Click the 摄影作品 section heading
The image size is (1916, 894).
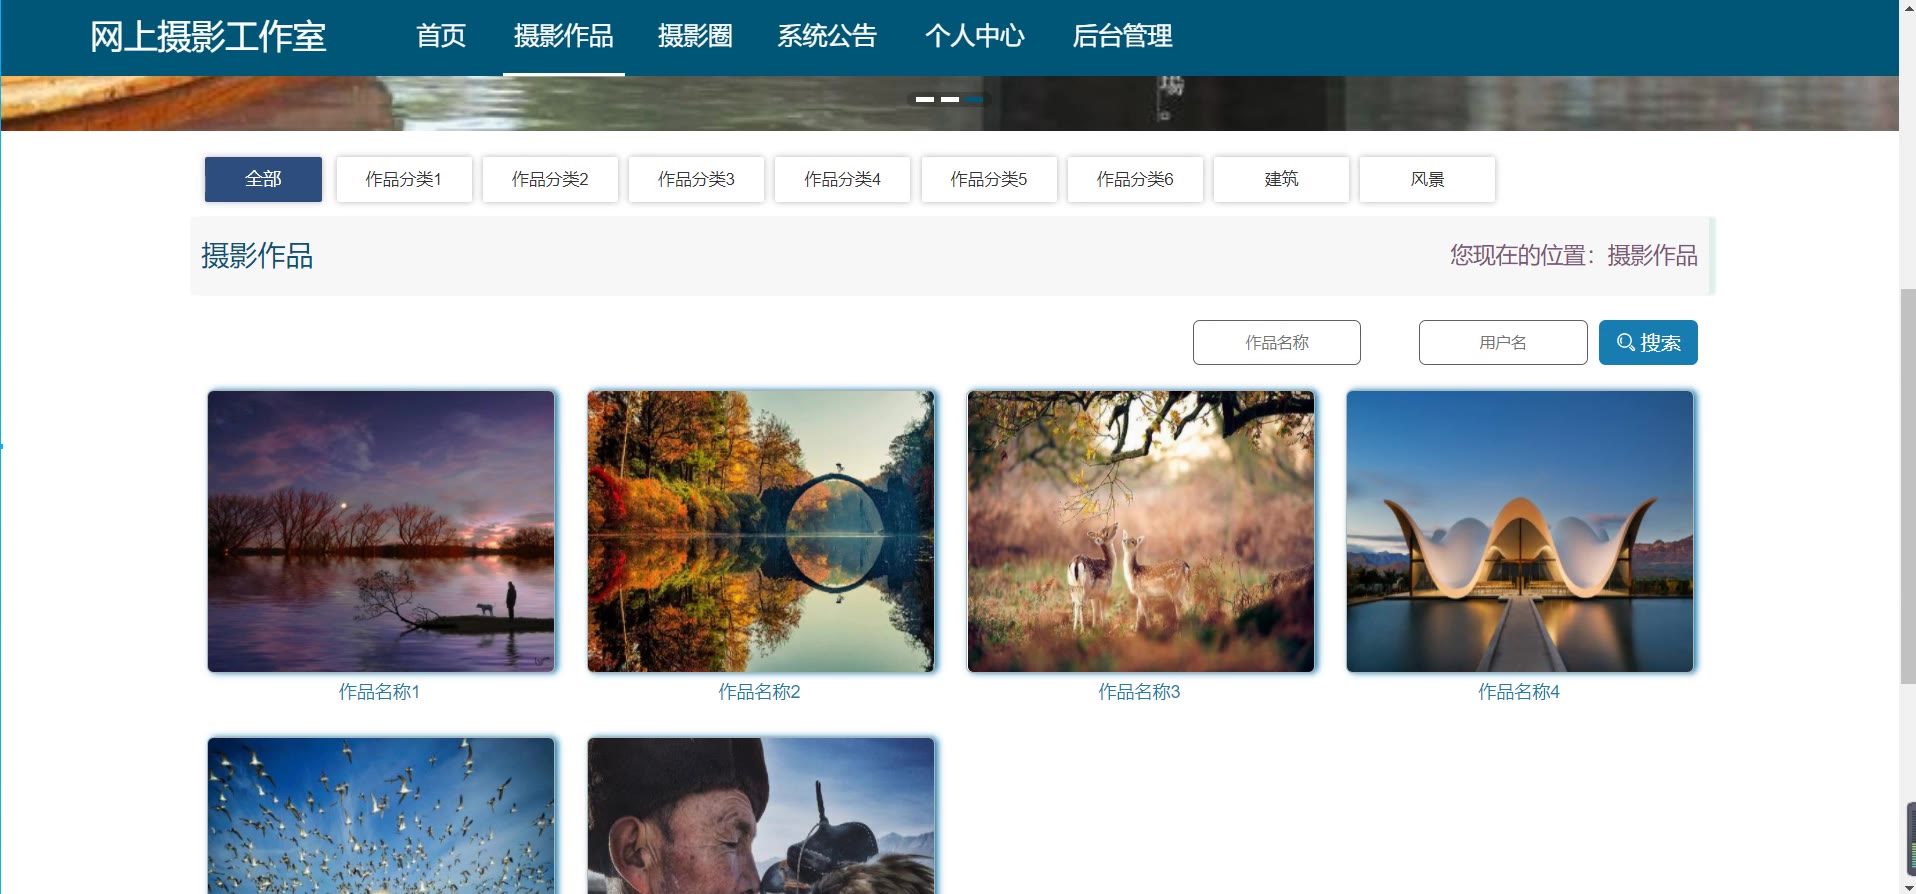pos(257,256)
